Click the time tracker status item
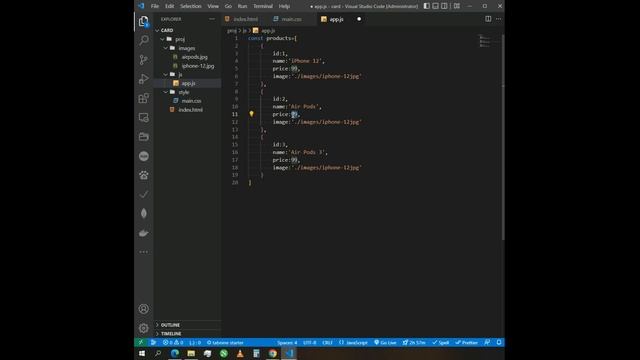 pos(414,342)
